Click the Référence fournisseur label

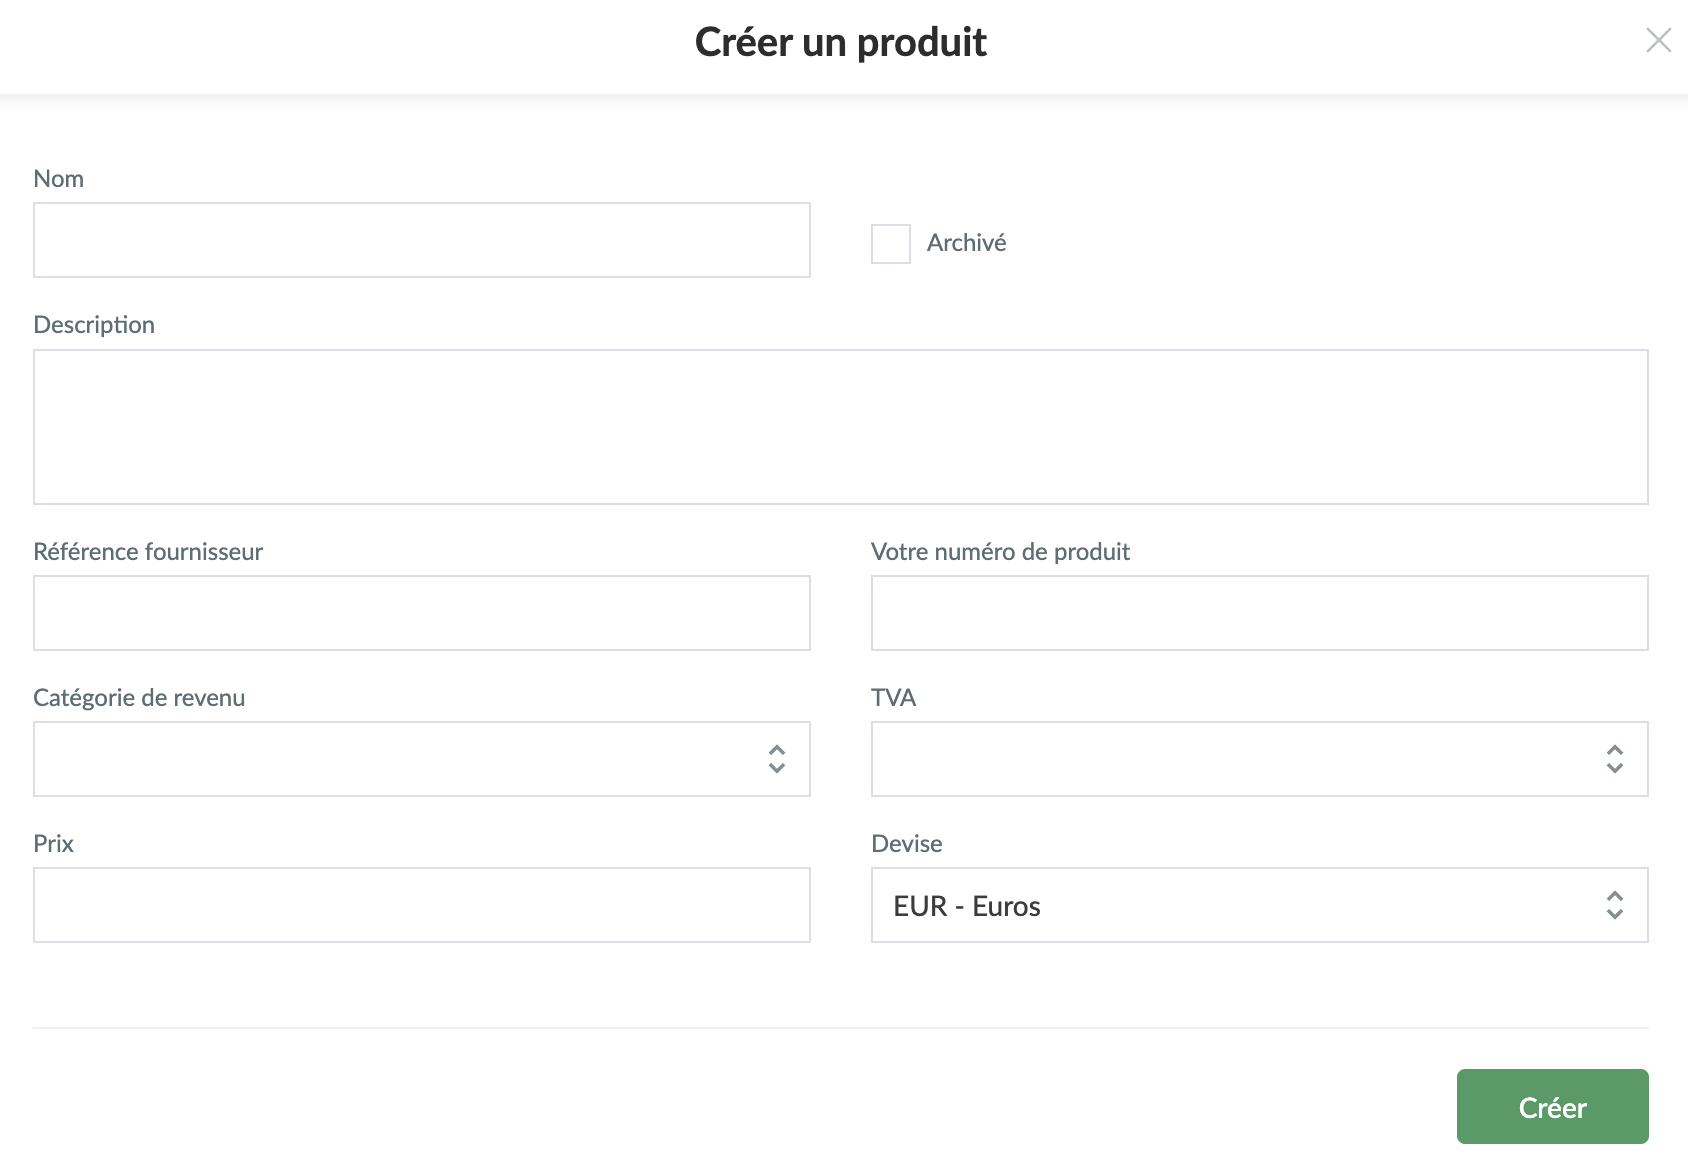148,552
